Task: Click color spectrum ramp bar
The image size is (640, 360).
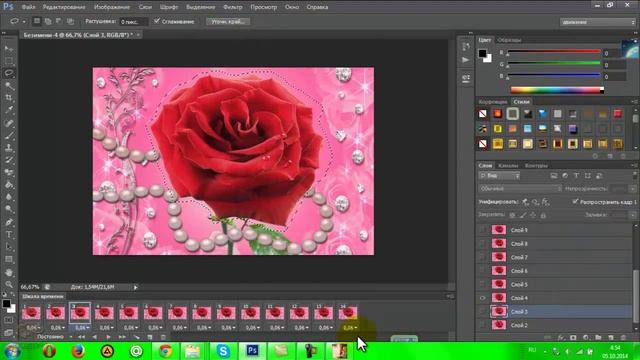Action: (x=557, y=90)
